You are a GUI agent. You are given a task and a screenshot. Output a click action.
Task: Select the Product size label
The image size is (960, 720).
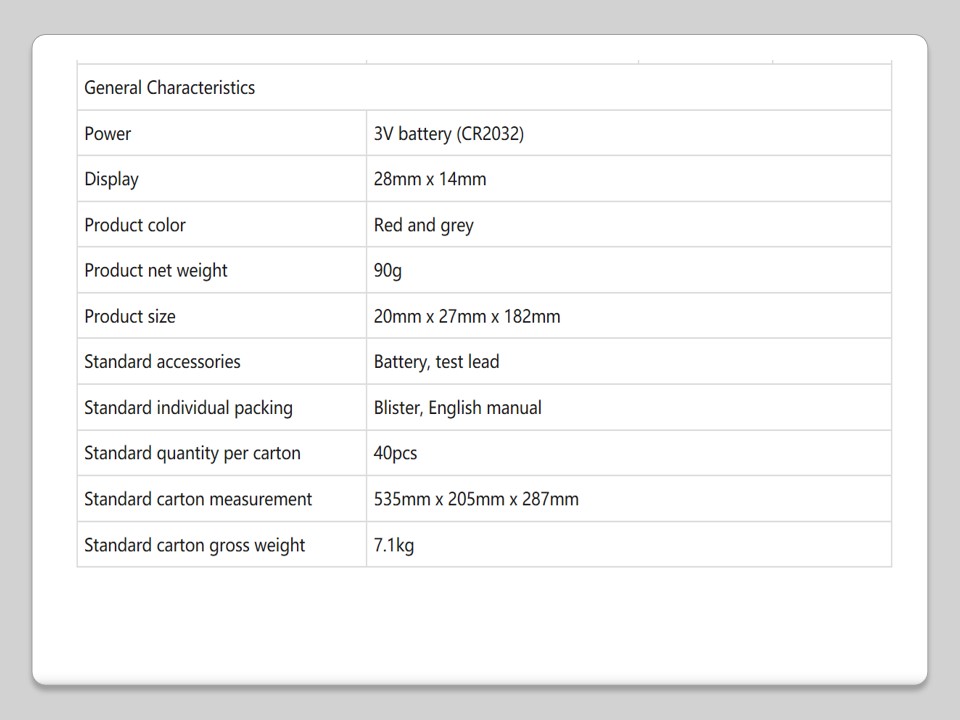point(130,317)
